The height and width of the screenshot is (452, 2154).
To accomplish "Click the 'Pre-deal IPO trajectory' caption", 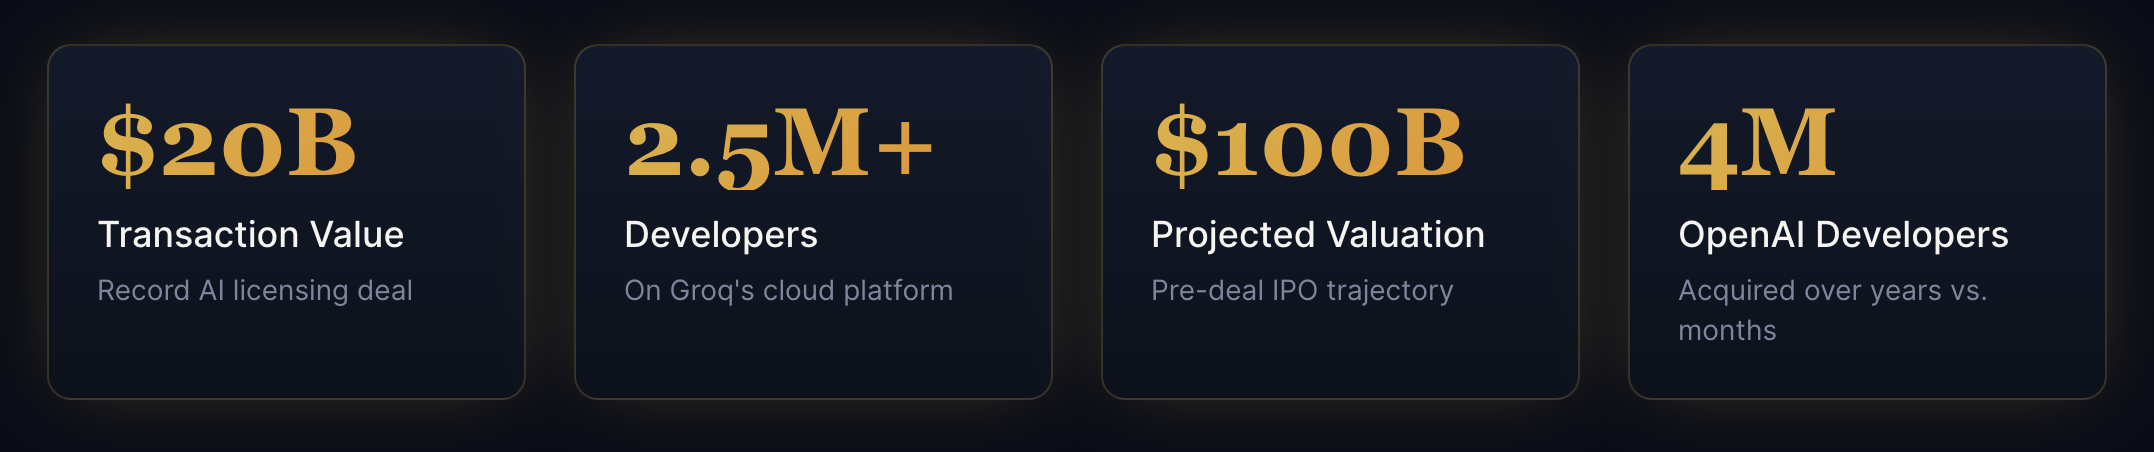I will (1302, 291).
